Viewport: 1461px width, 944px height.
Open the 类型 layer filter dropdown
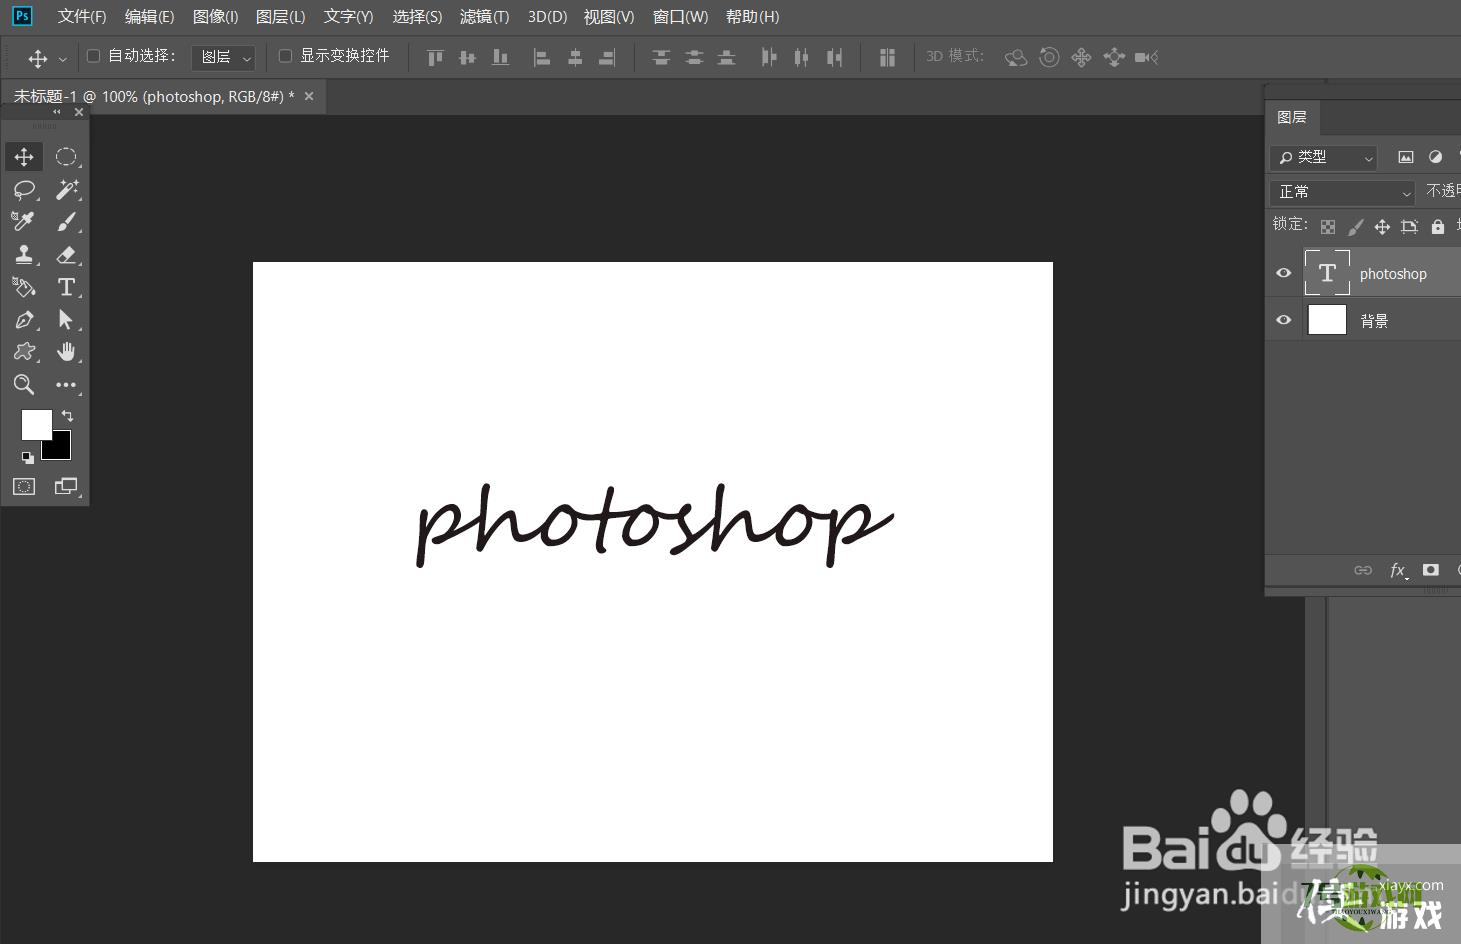point(1324,157)
